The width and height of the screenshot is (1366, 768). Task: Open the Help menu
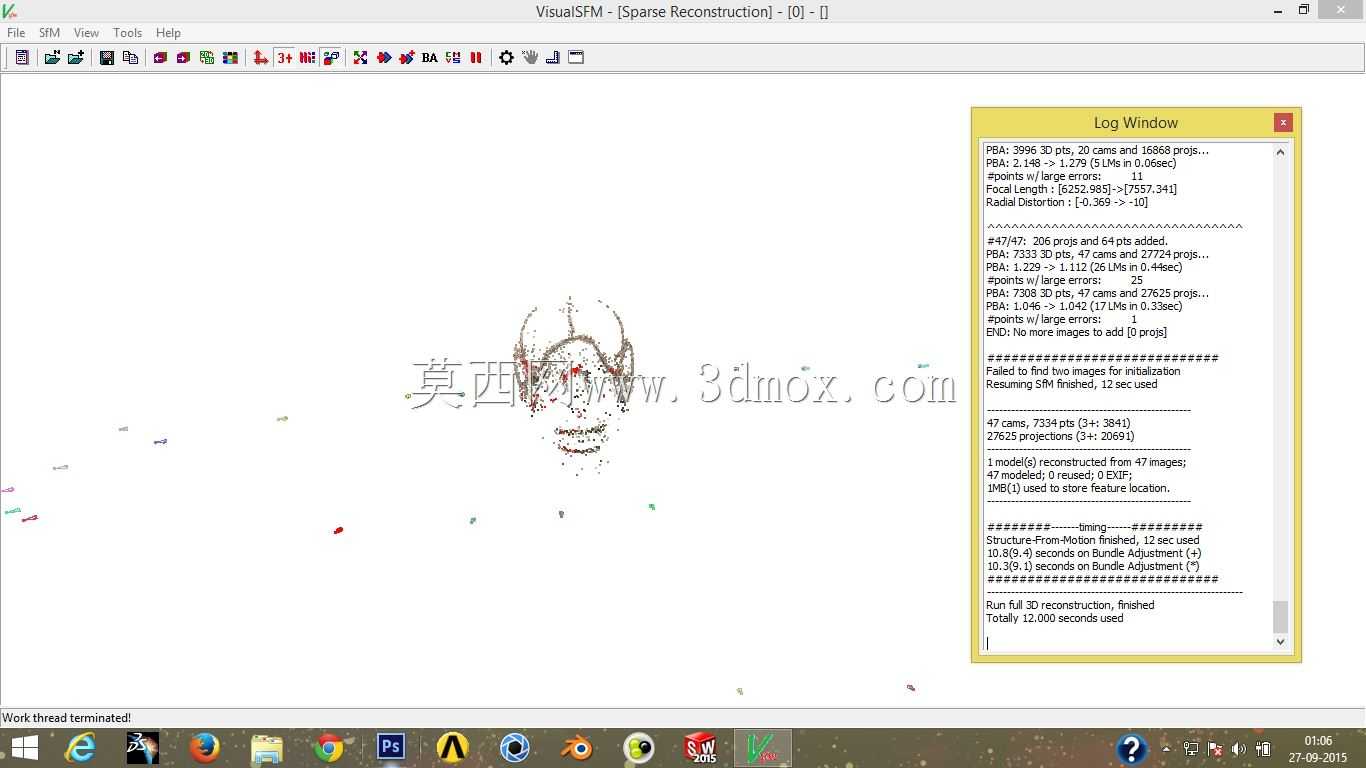[168, 33]
